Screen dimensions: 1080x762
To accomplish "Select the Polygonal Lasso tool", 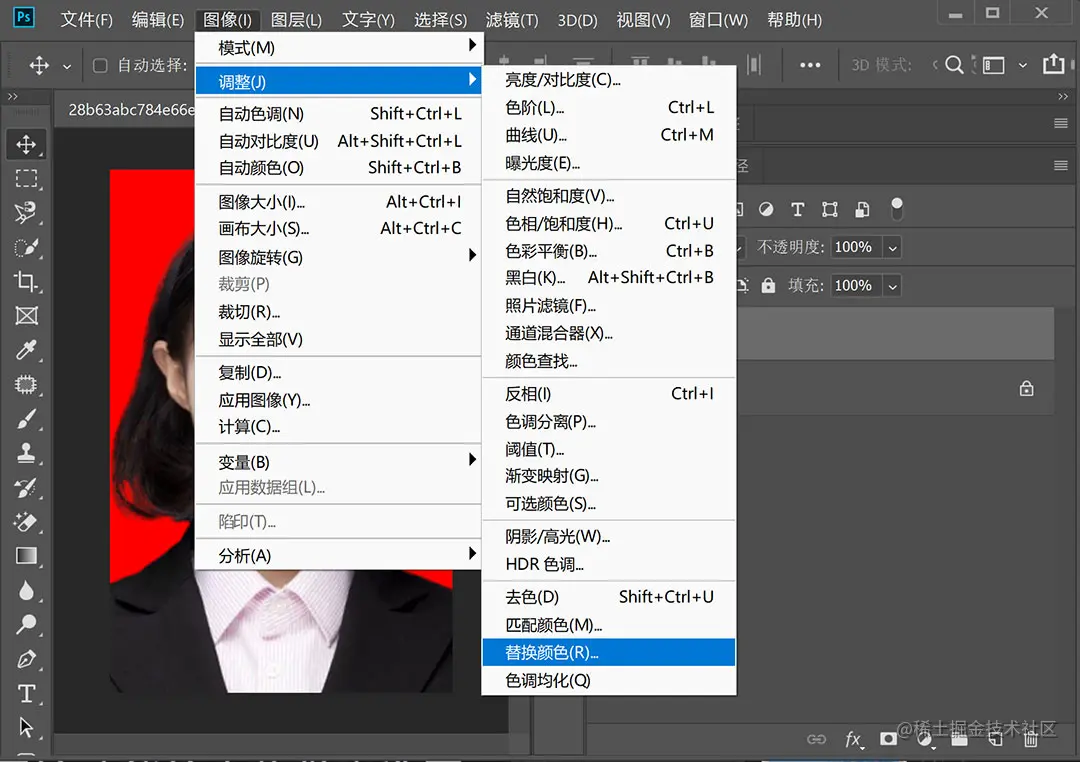I will tap(26, 213).
